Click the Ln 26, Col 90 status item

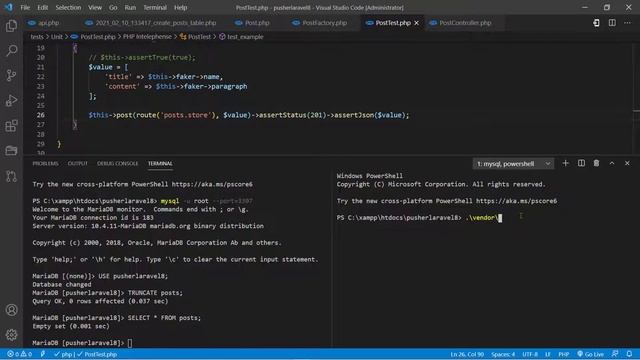(x=467, y=354)
